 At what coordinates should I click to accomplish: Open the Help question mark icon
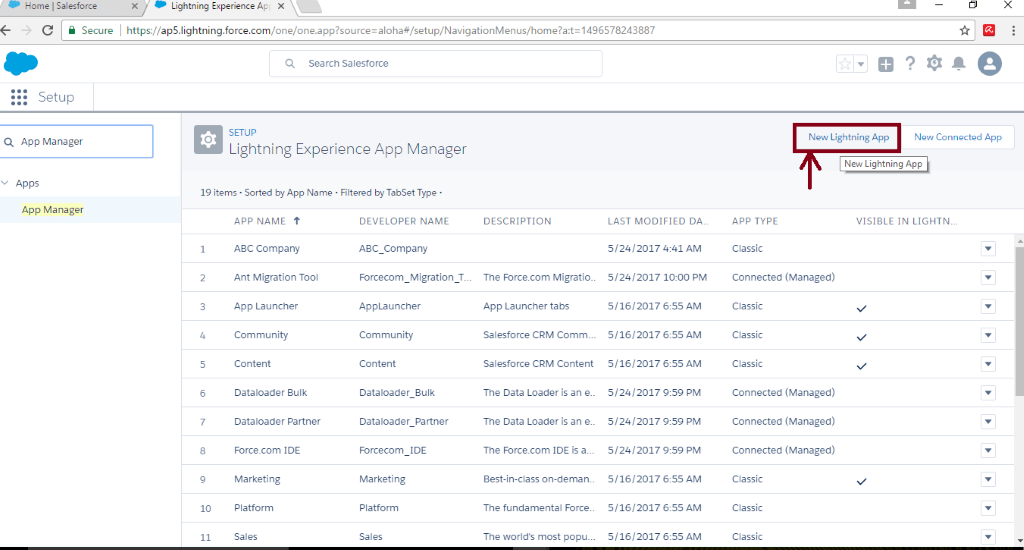coord(910,63)
